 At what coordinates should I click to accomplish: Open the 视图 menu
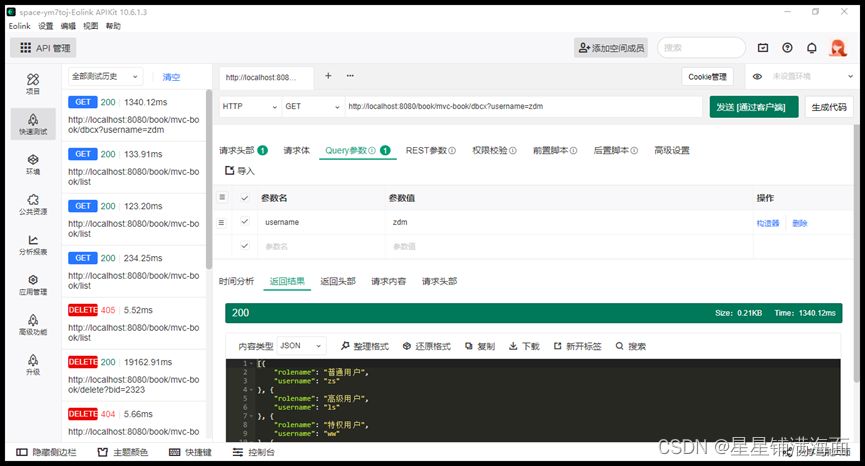click(x=90, y=26)
